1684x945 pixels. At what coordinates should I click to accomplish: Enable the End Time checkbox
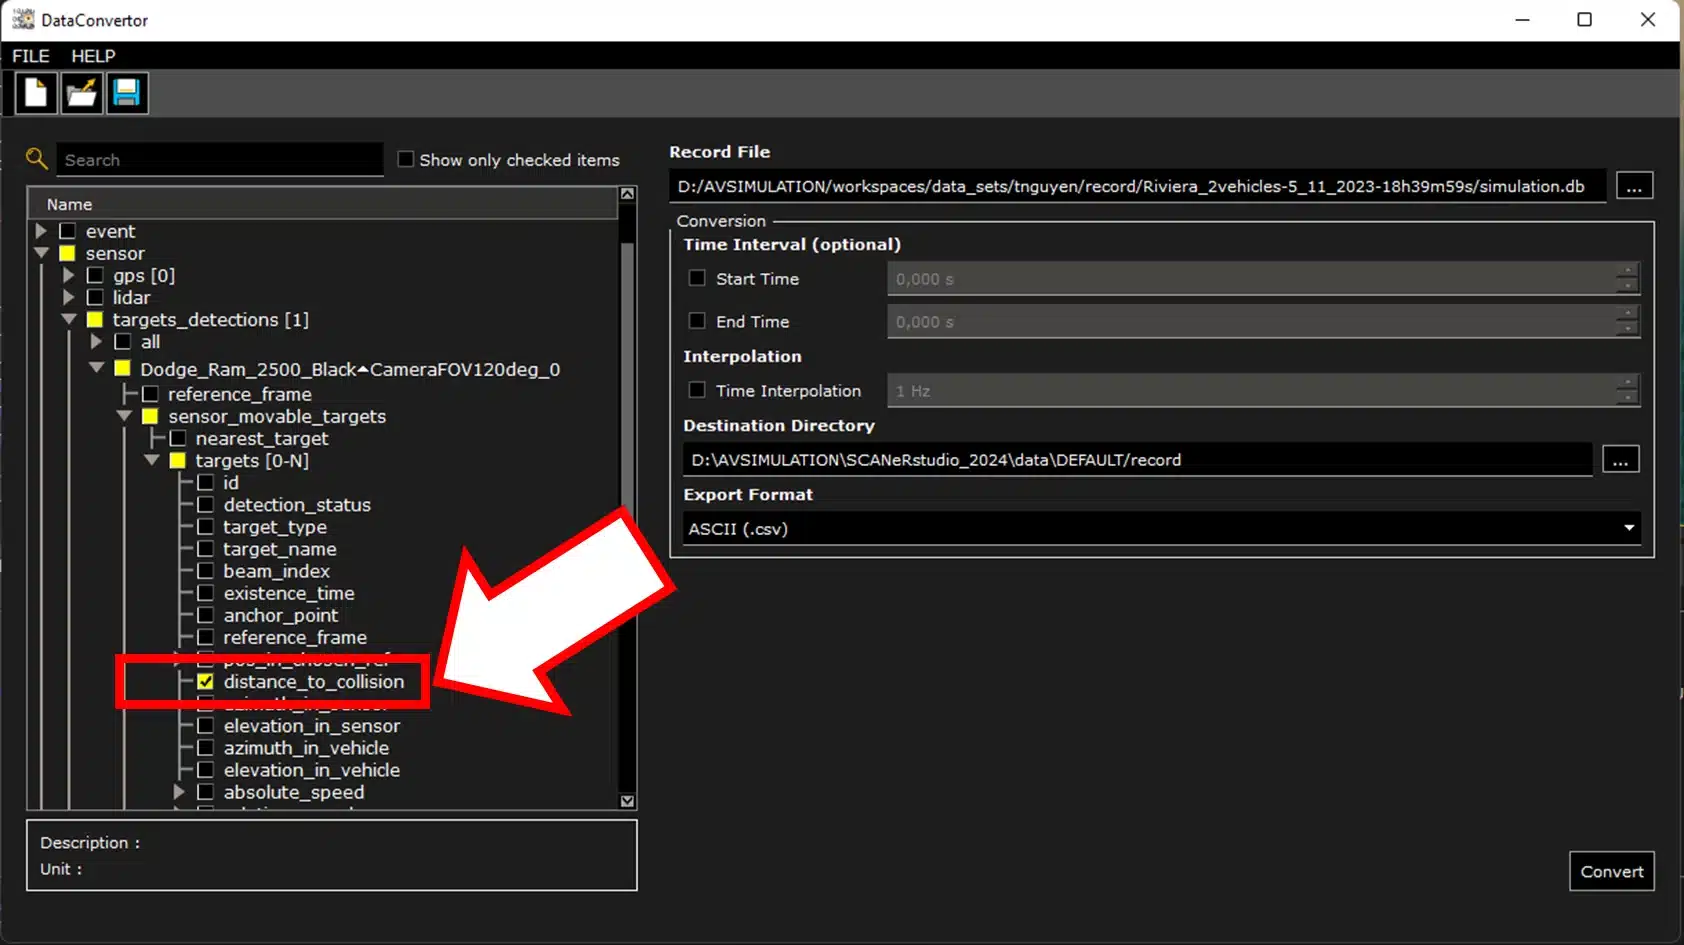coord(698,321)
